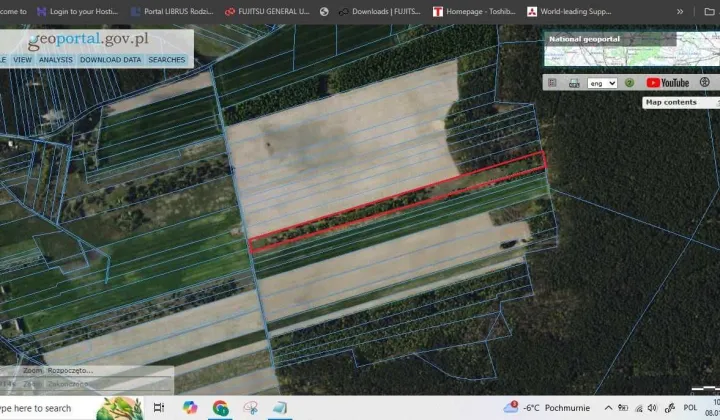720x420 pixels.
Task: Open the SEARCHES menu
Action: (x=166, y=60)
